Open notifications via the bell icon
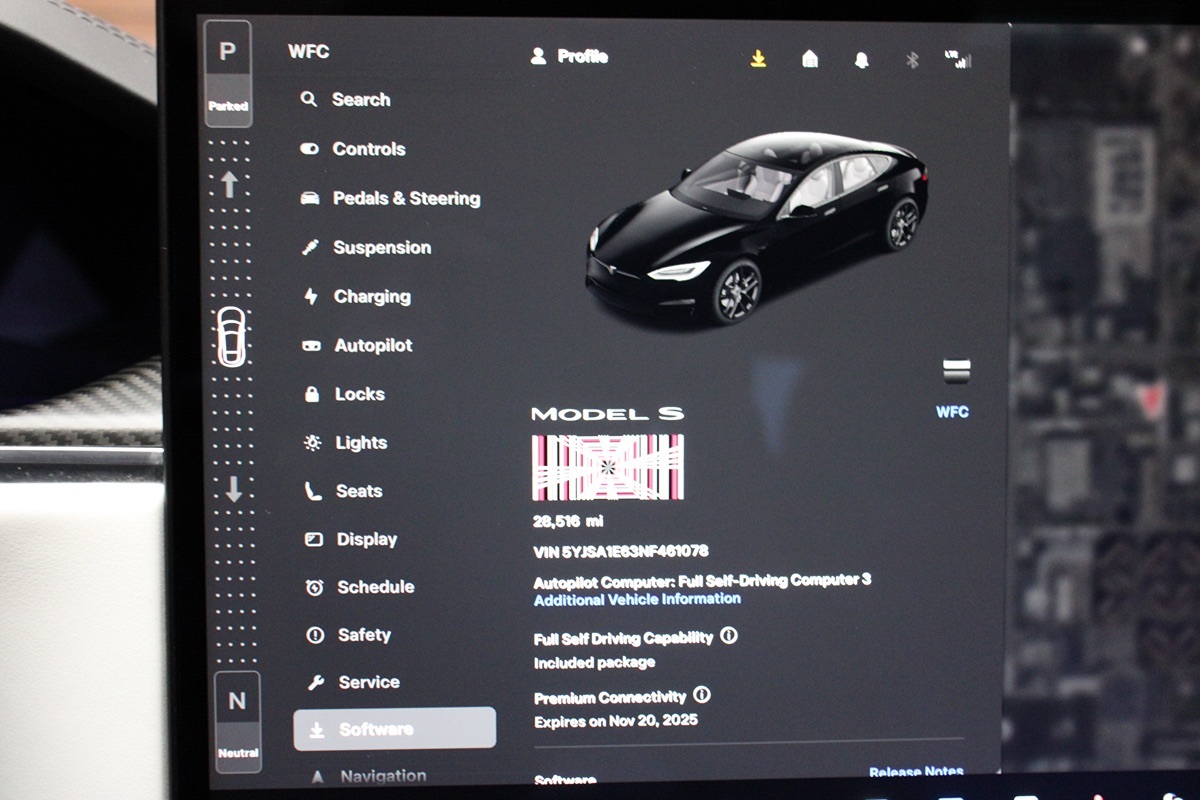The width and height of the screenshot is (1200, 800). coord(860,58)
